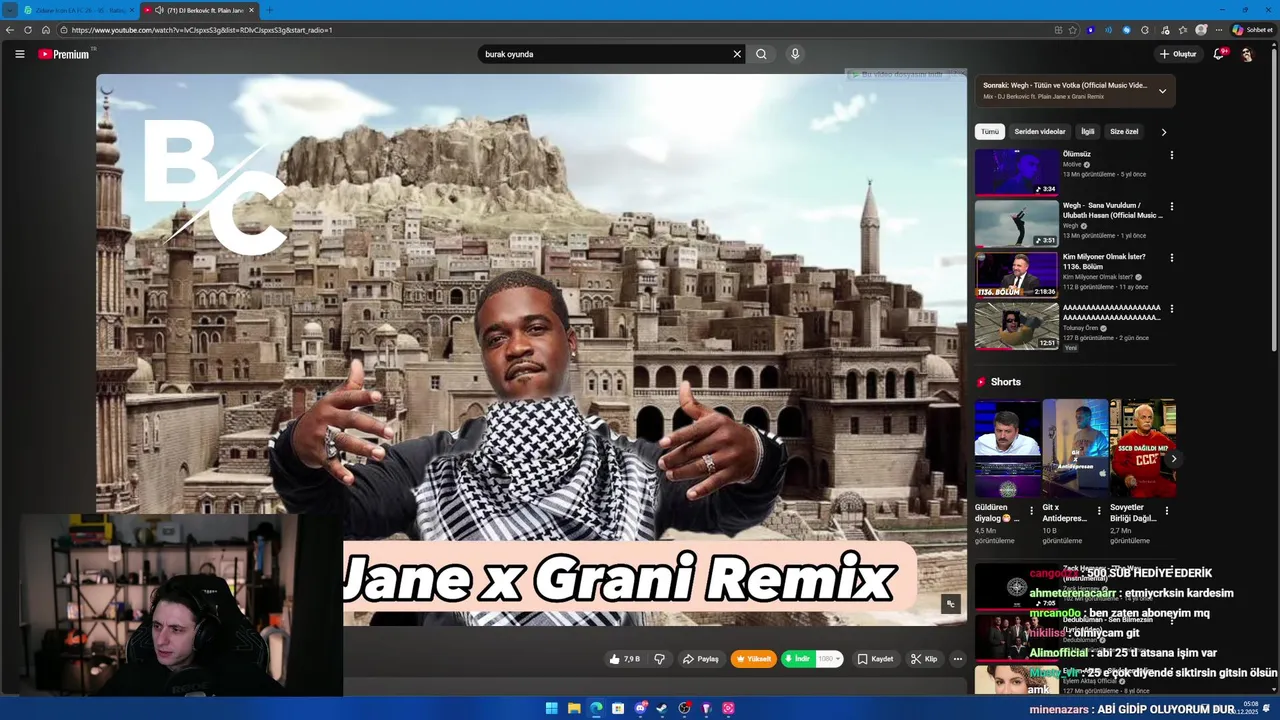This screenshot has height=720, width=1280.
Task: Open options menu for Wegh Sana Vuruldum video
Action: [x=1172, y=206]
